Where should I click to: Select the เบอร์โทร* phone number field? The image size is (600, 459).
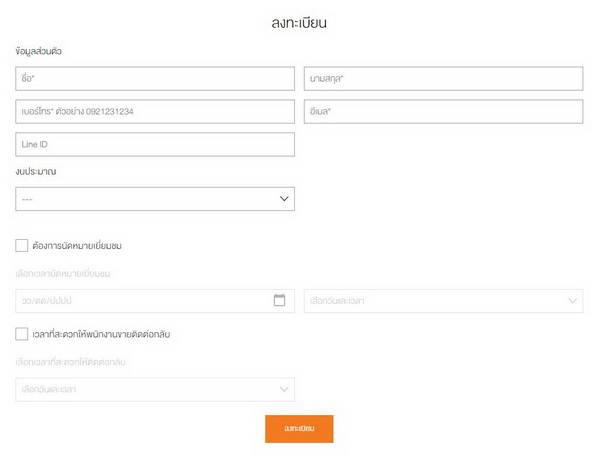(x=155, y=112)
